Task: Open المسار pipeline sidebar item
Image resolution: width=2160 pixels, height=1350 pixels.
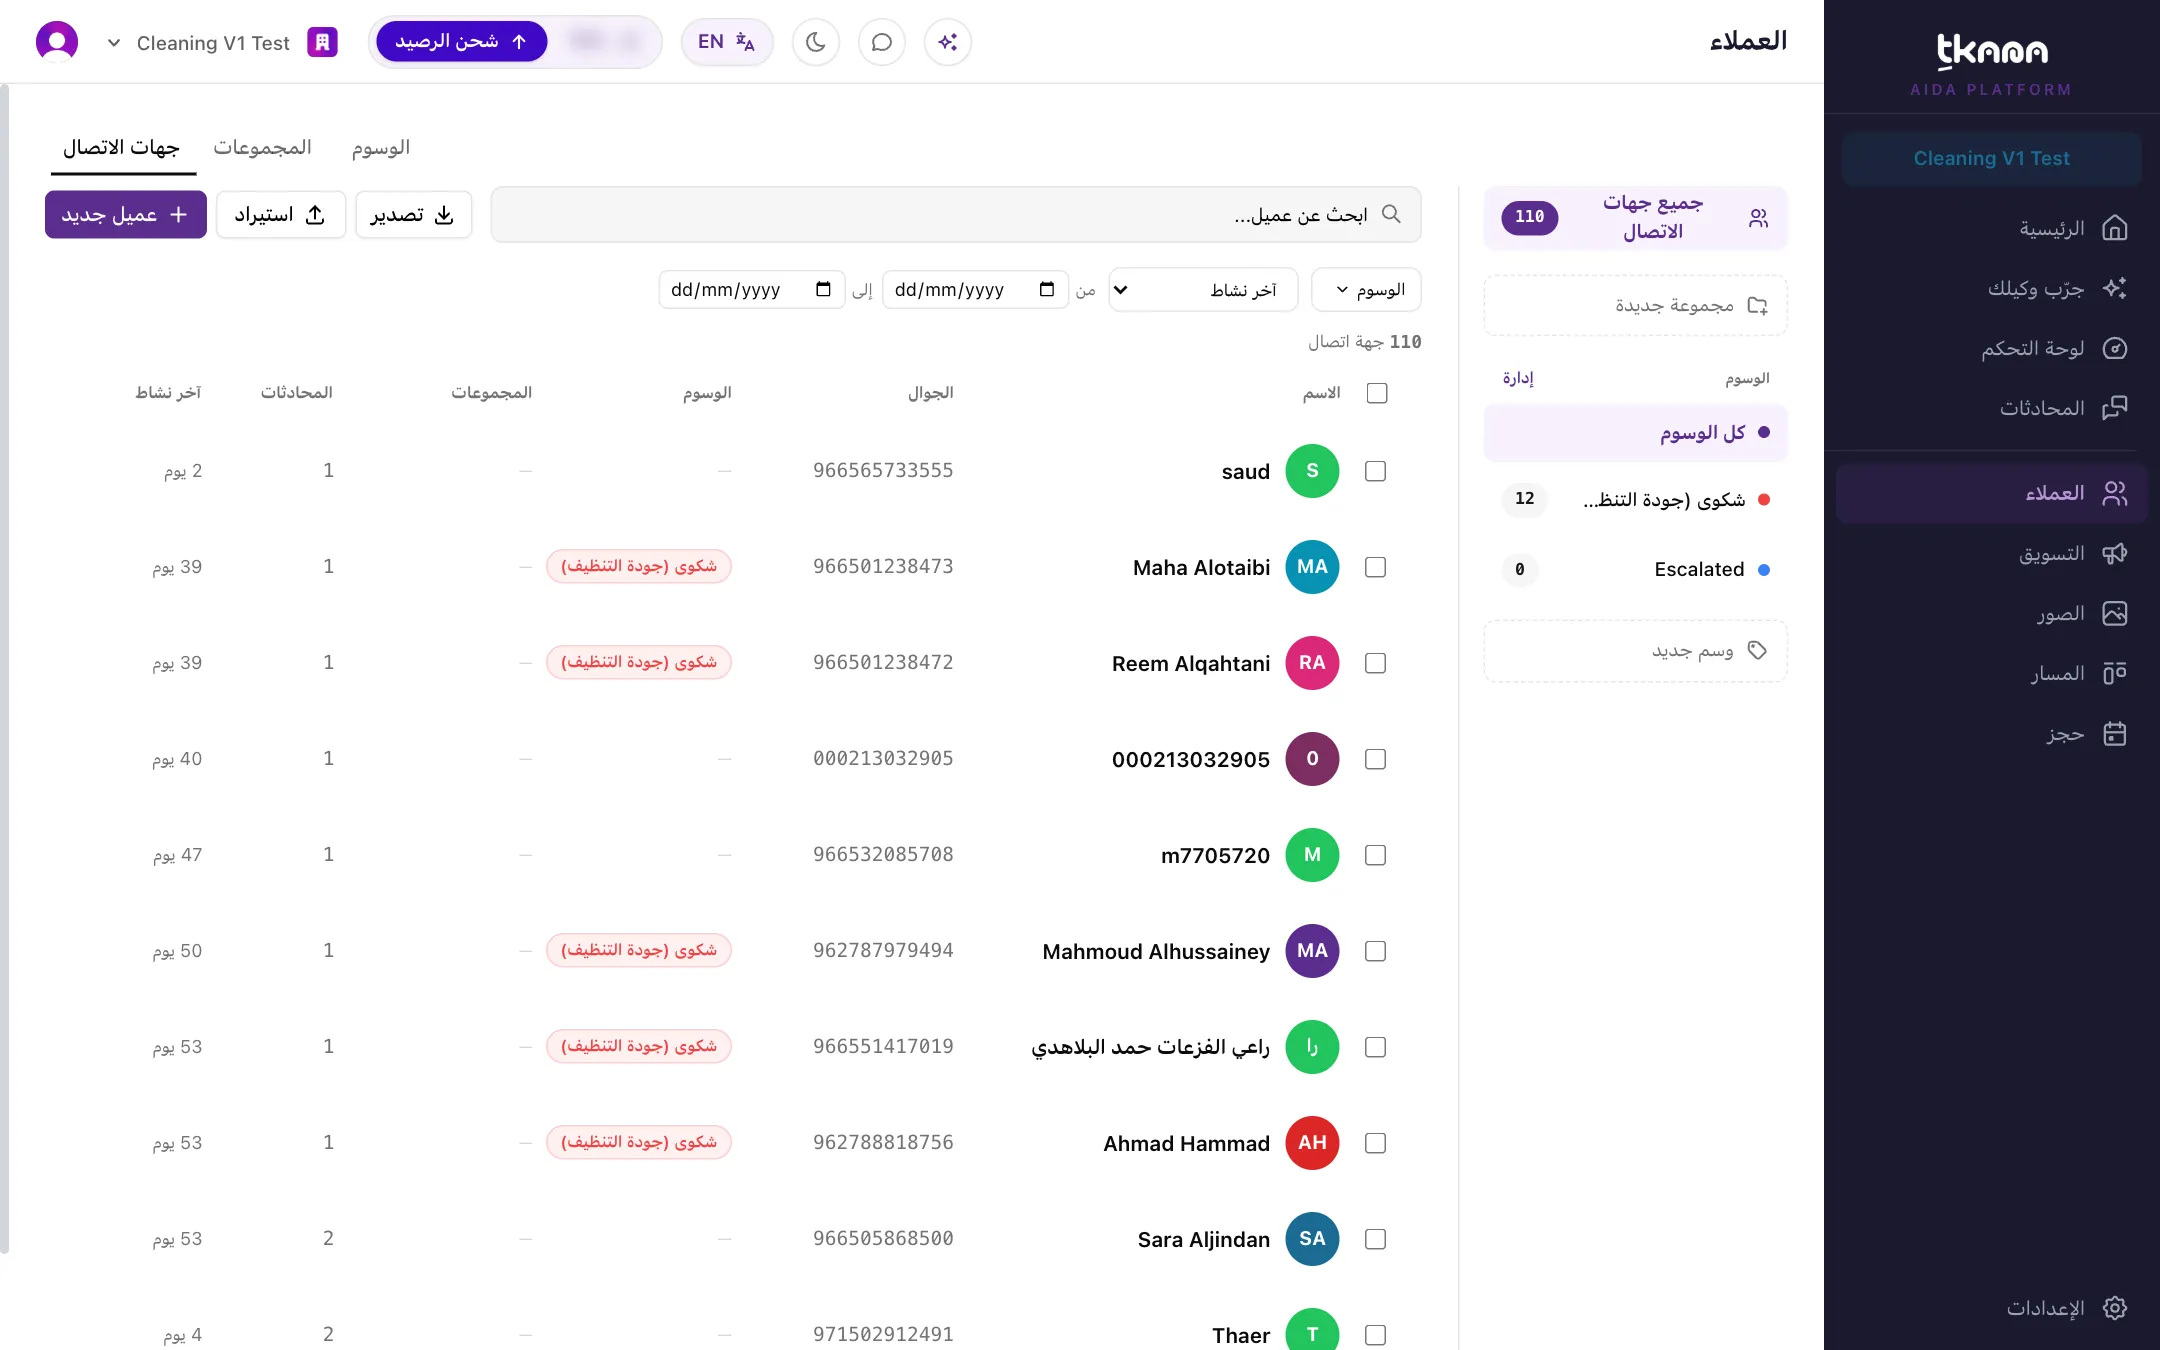Action: 1991,674
